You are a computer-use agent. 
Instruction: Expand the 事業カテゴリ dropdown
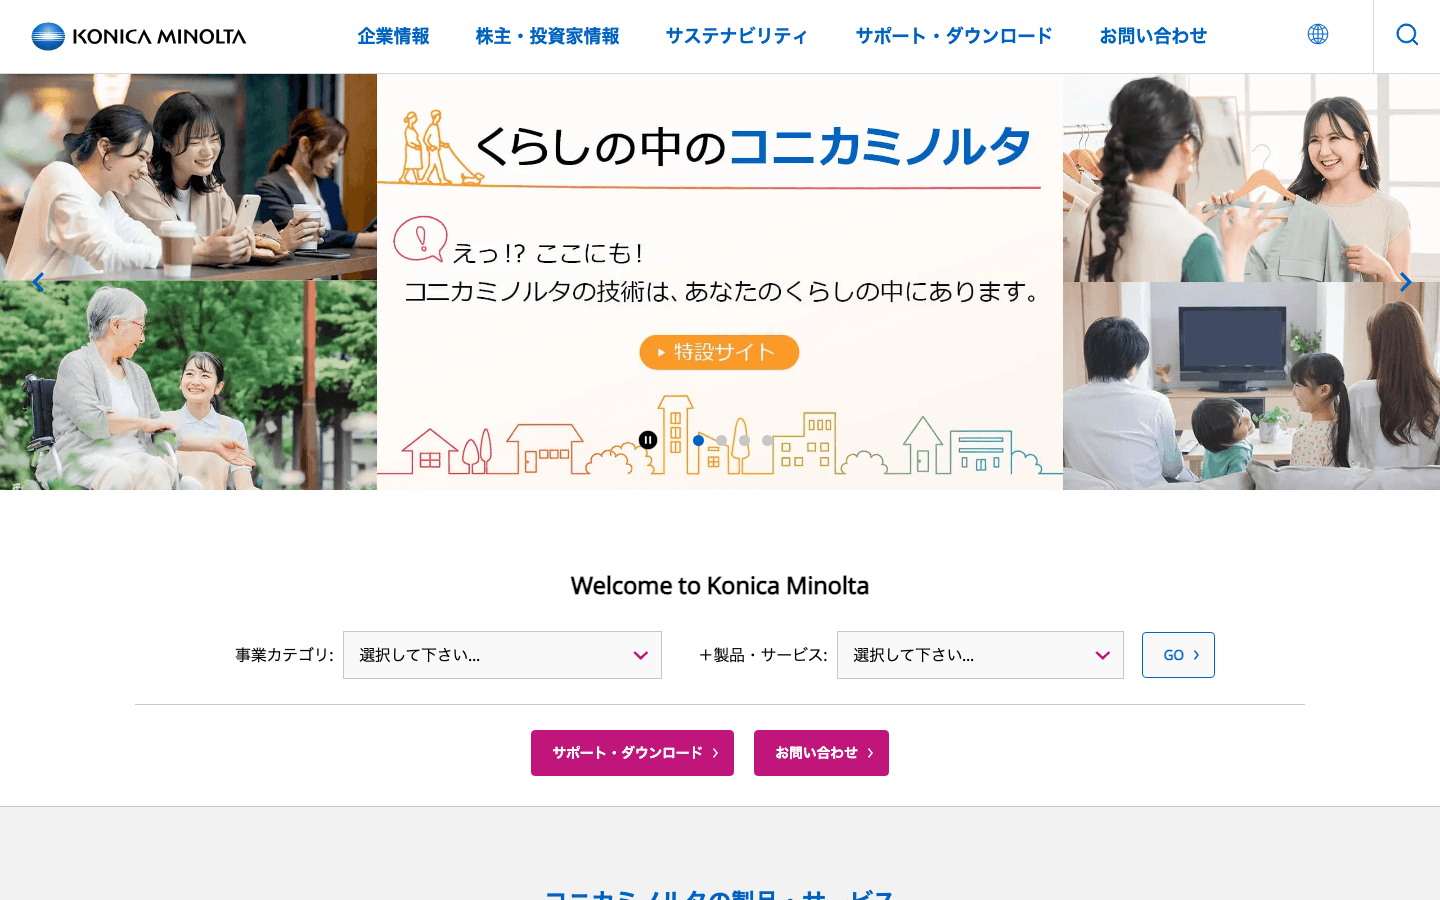coord(502,655)
